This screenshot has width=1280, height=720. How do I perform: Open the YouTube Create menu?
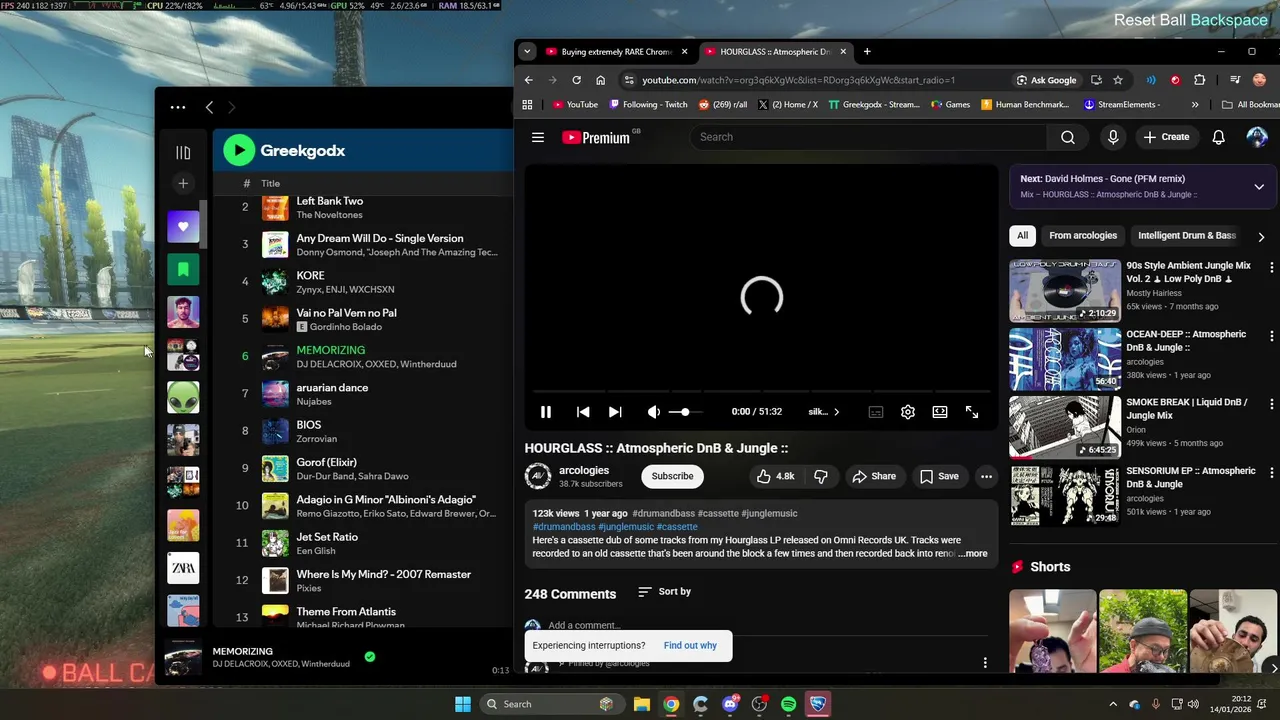click(1166, 137)
